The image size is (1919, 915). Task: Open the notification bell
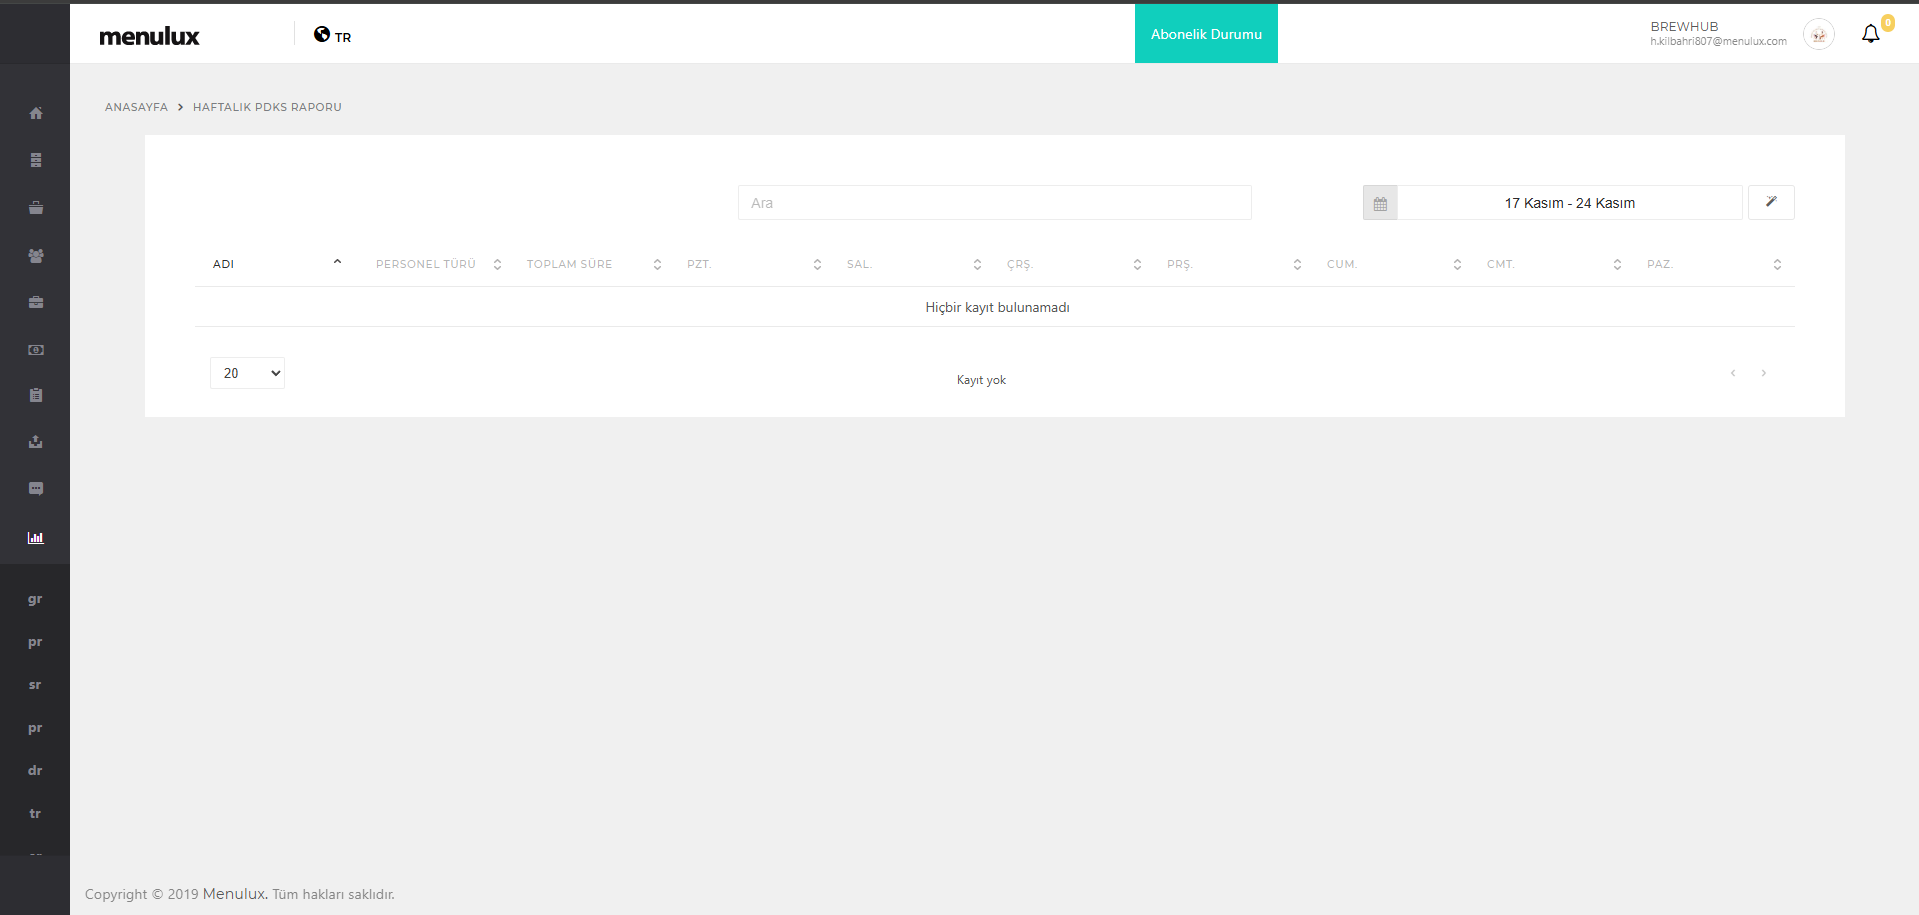tap(1870, 34)
